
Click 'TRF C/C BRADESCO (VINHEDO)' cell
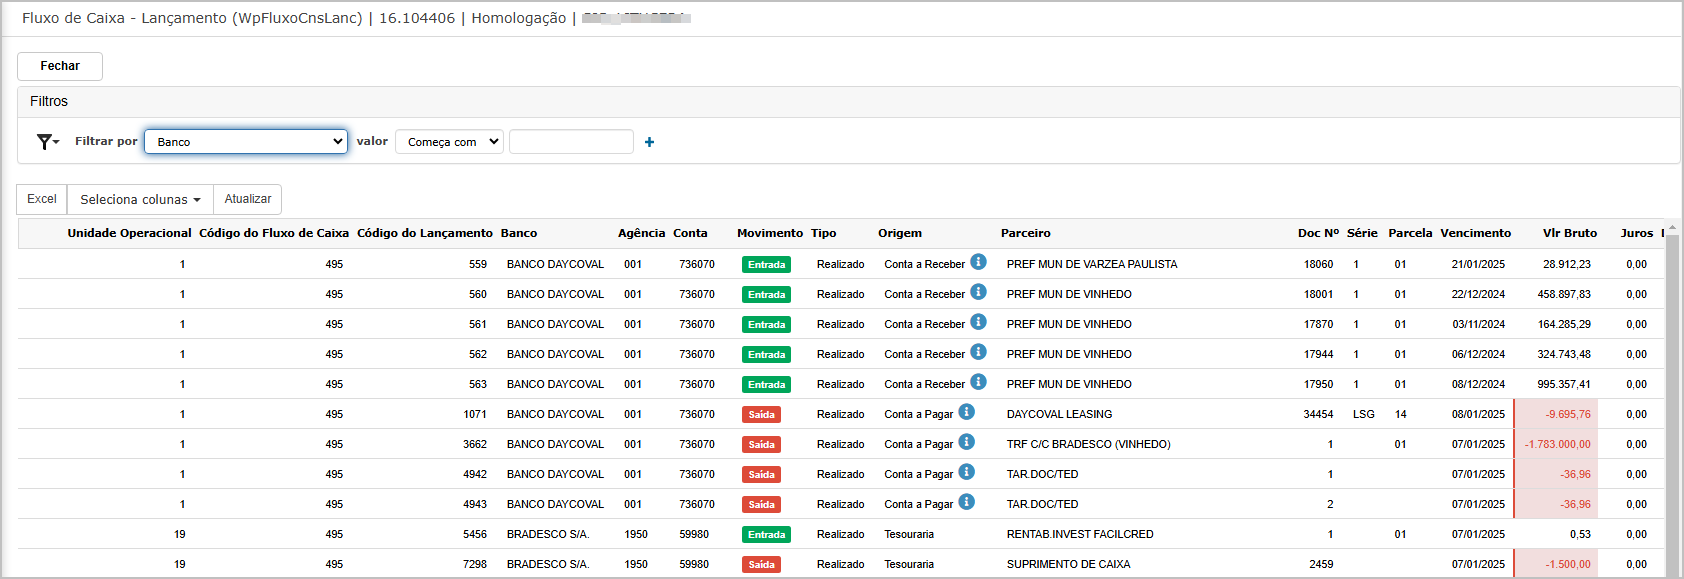(x=1088, y=444)
